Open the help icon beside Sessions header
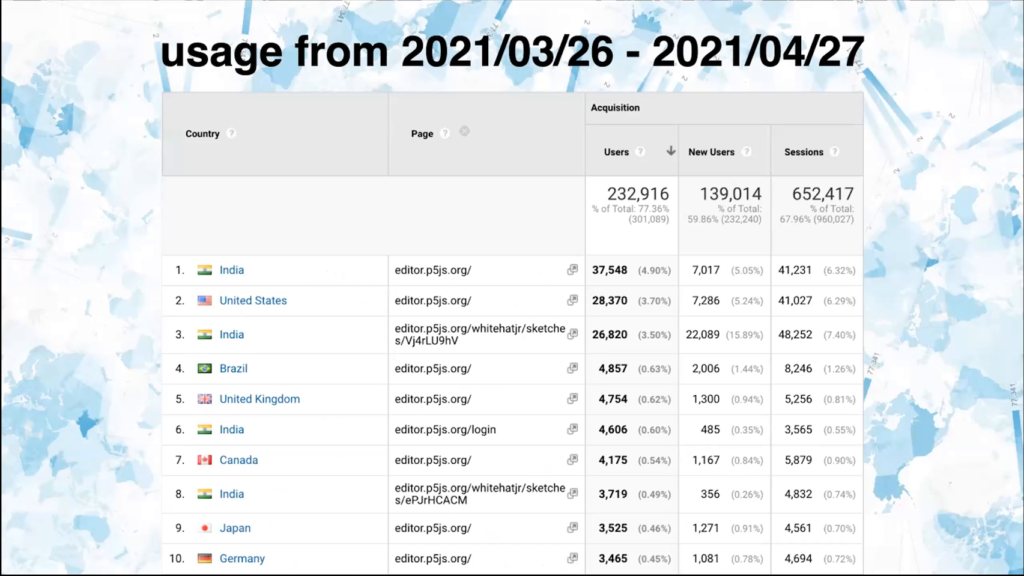The width and height of the screenshot is (1024, 576). click(835, 152)
